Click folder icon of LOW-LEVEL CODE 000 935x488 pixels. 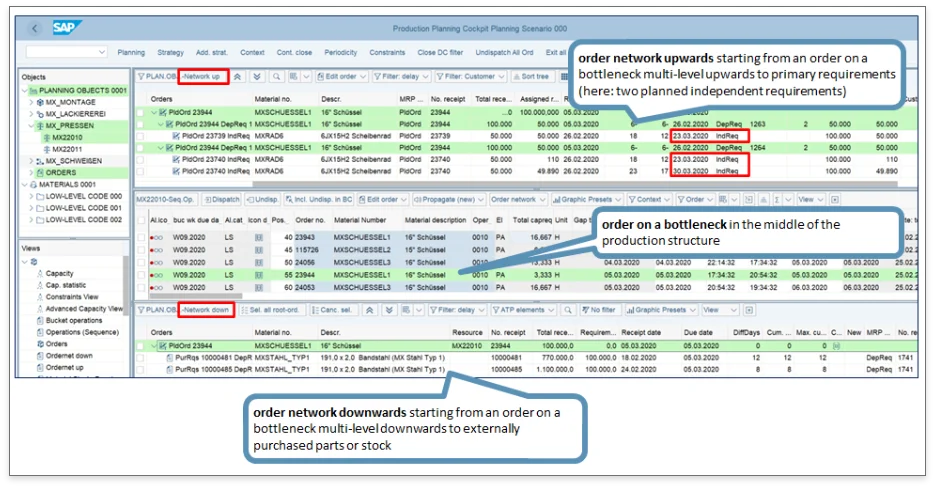[x=40, y=196]
